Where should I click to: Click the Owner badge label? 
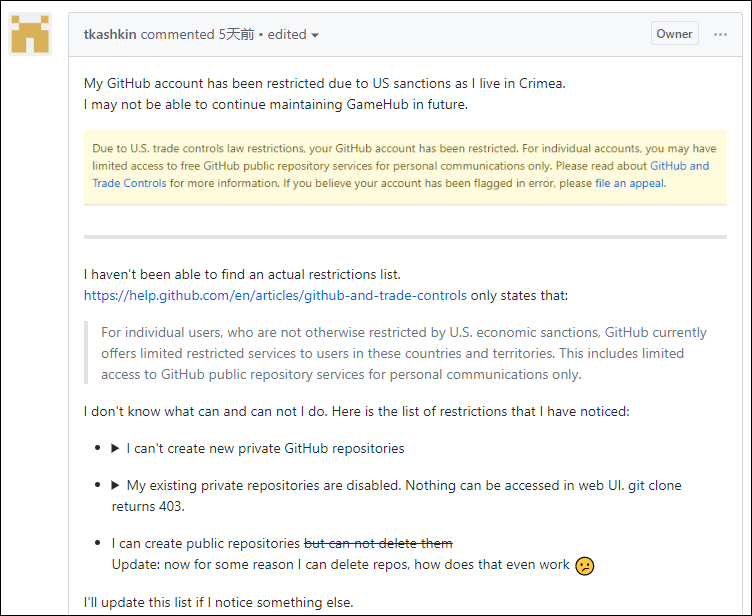pos(674,34)
